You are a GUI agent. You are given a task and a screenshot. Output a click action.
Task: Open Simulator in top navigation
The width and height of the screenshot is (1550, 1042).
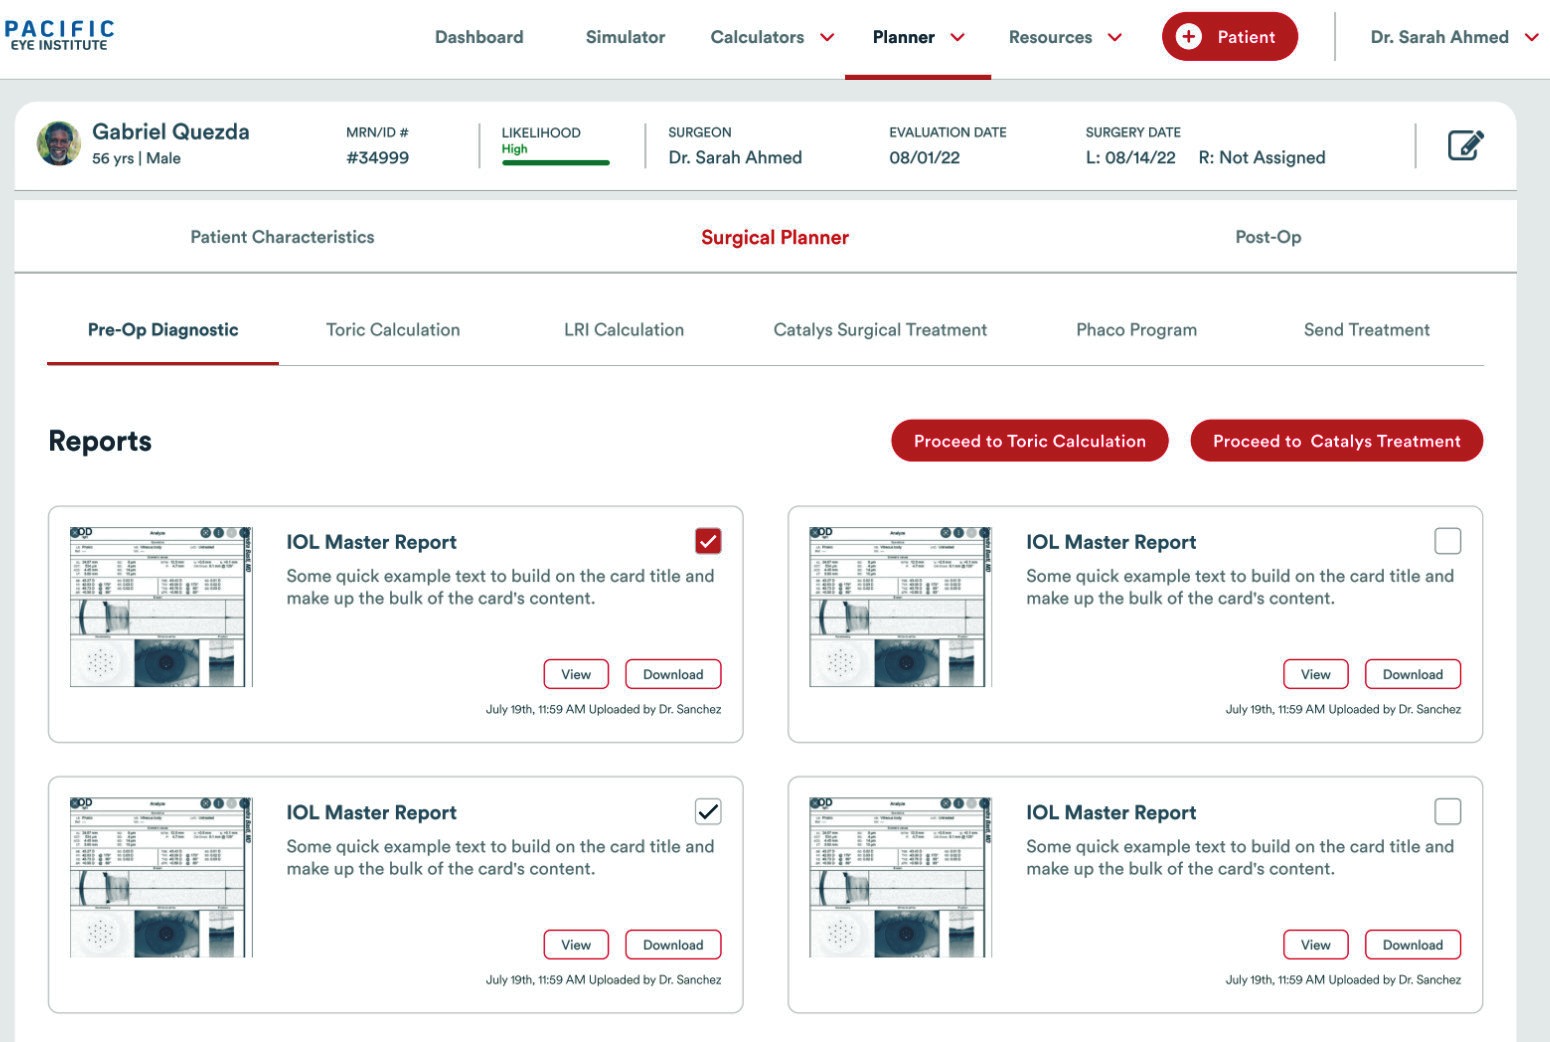coord(625,37)
